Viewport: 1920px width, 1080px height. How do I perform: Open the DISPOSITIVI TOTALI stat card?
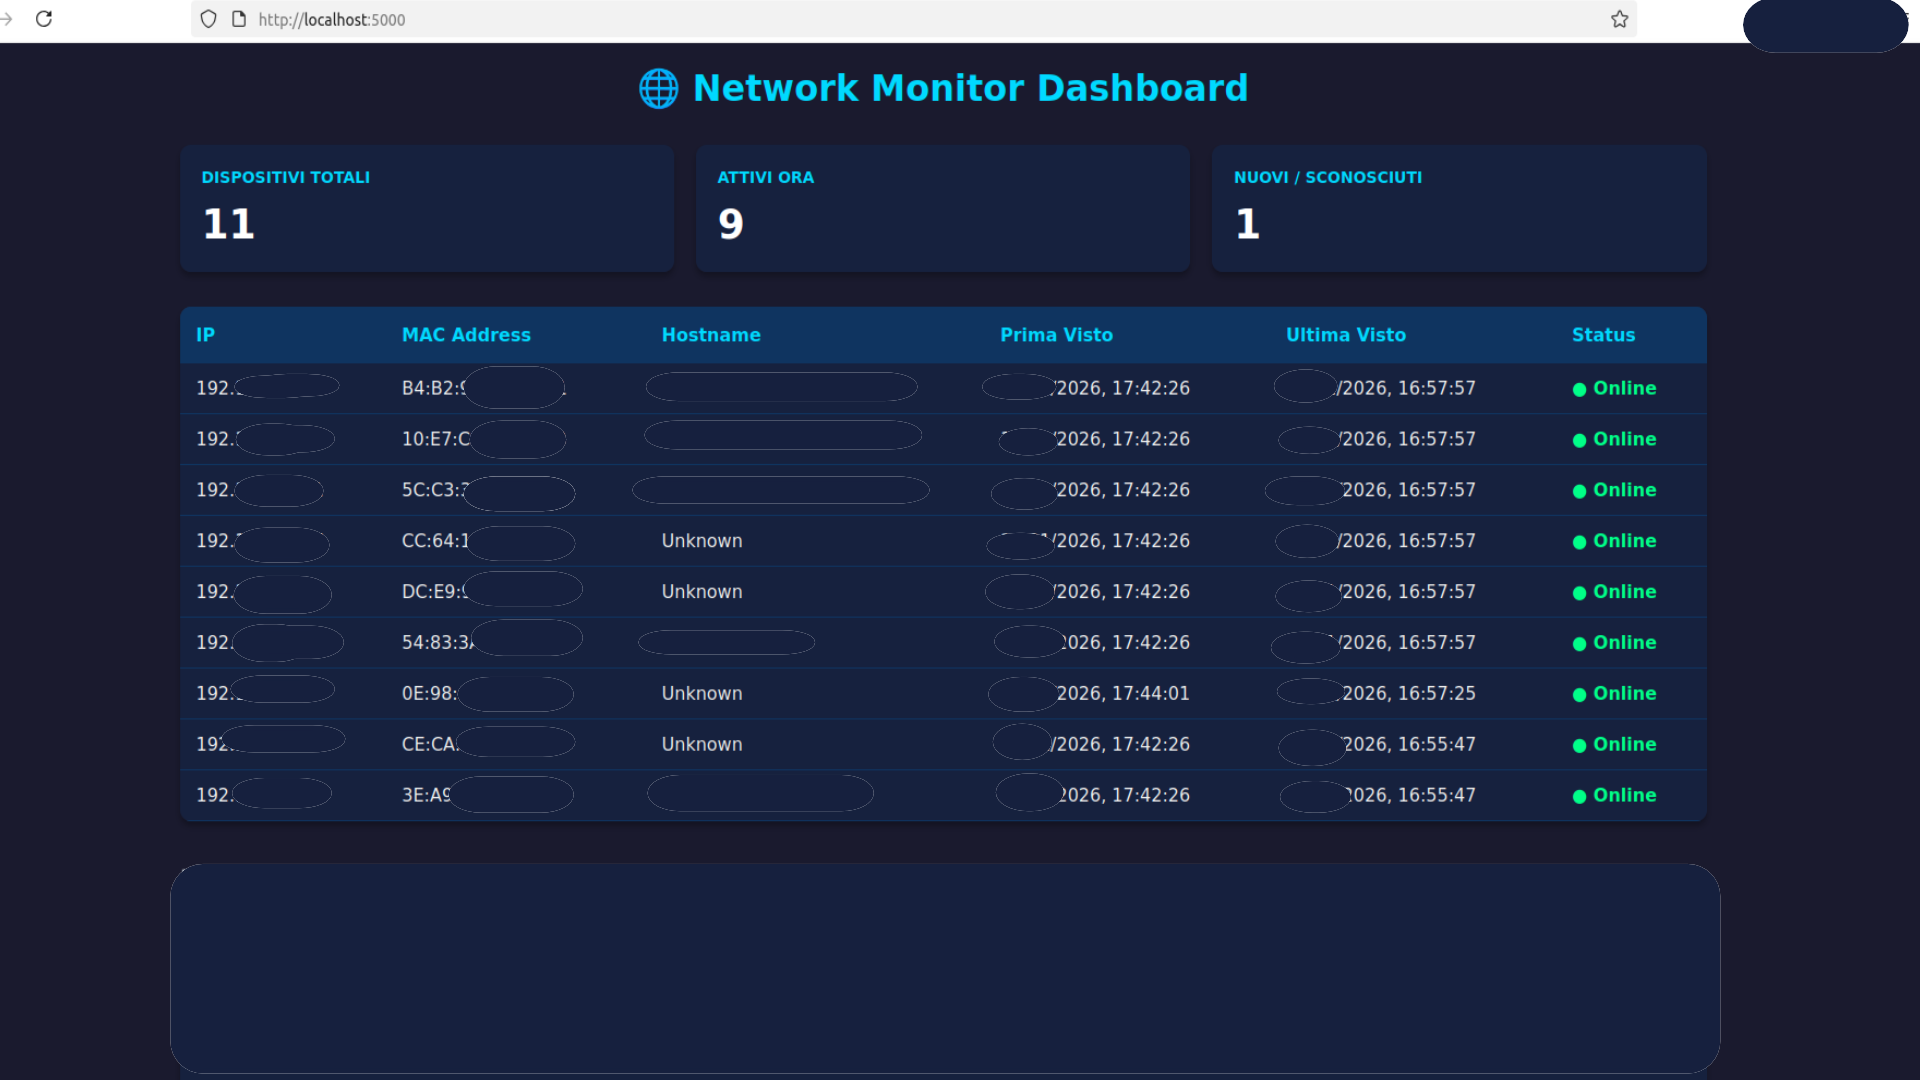click(x=427, y=208)
